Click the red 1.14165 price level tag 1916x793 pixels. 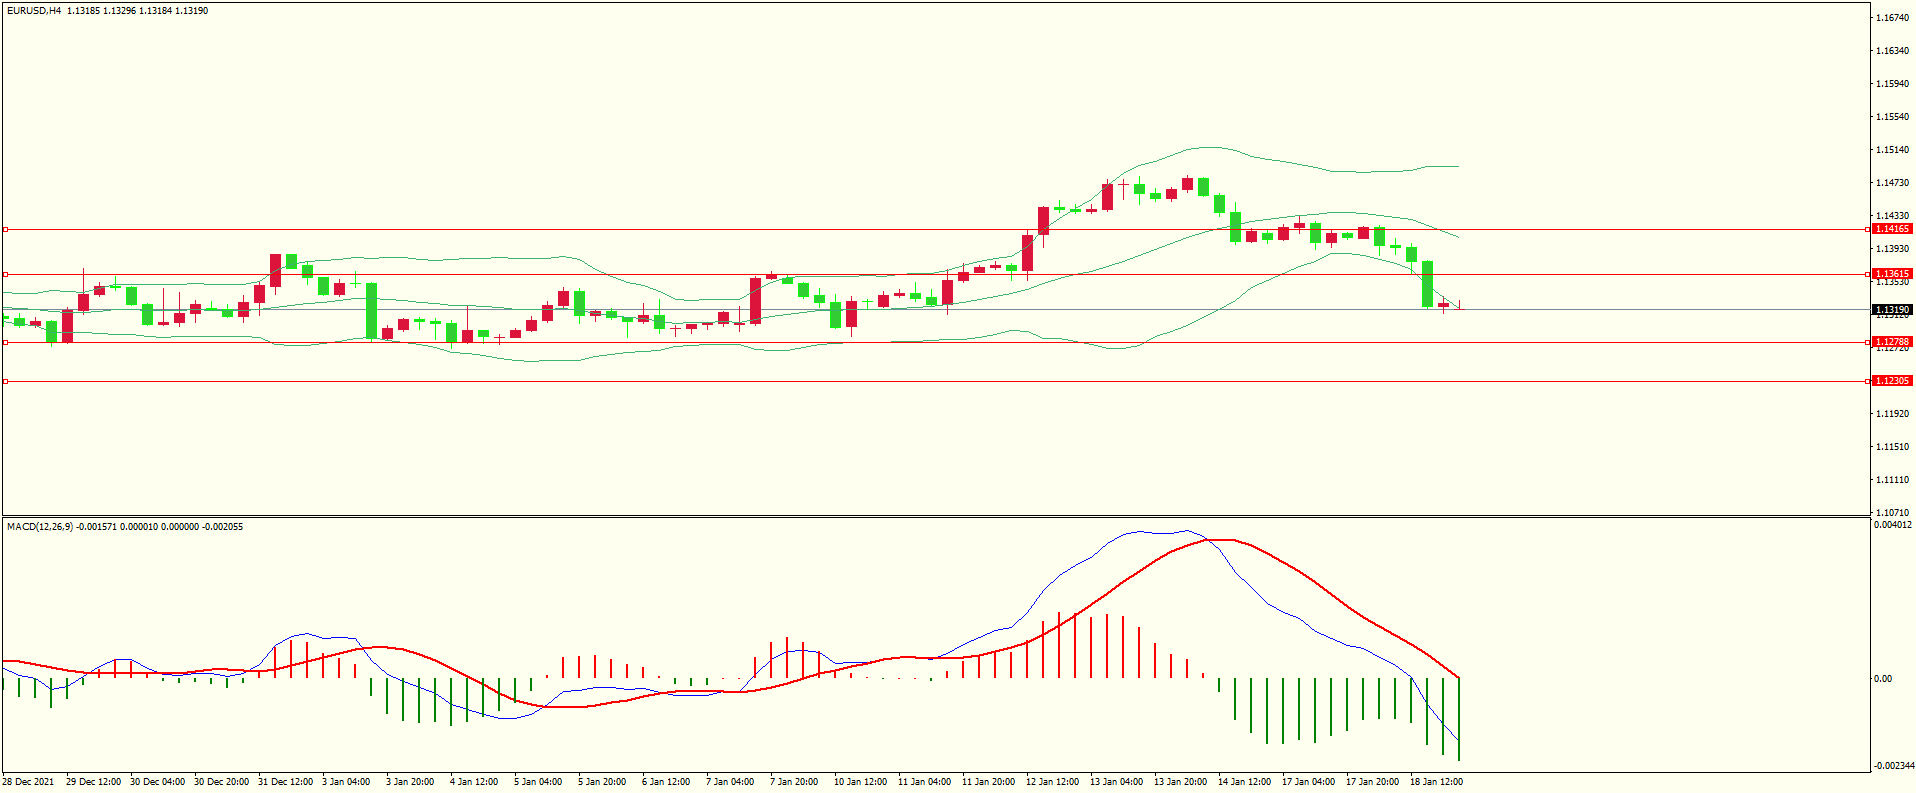click(x=1891, y=229)
